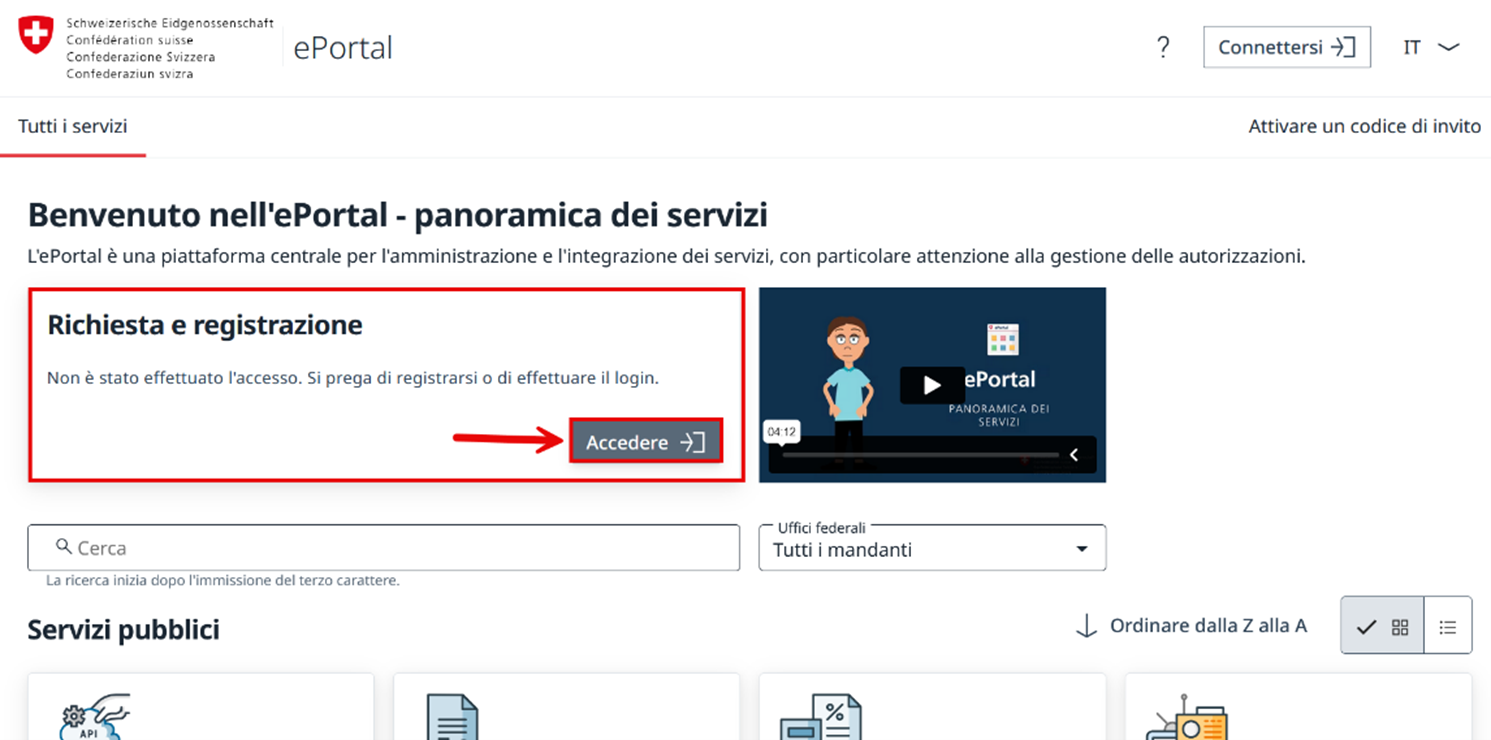Image resolution: width=1491 pixels, height=740 pixels.
Task: Switch to list view of services
Action: [x=1447, y=627]
